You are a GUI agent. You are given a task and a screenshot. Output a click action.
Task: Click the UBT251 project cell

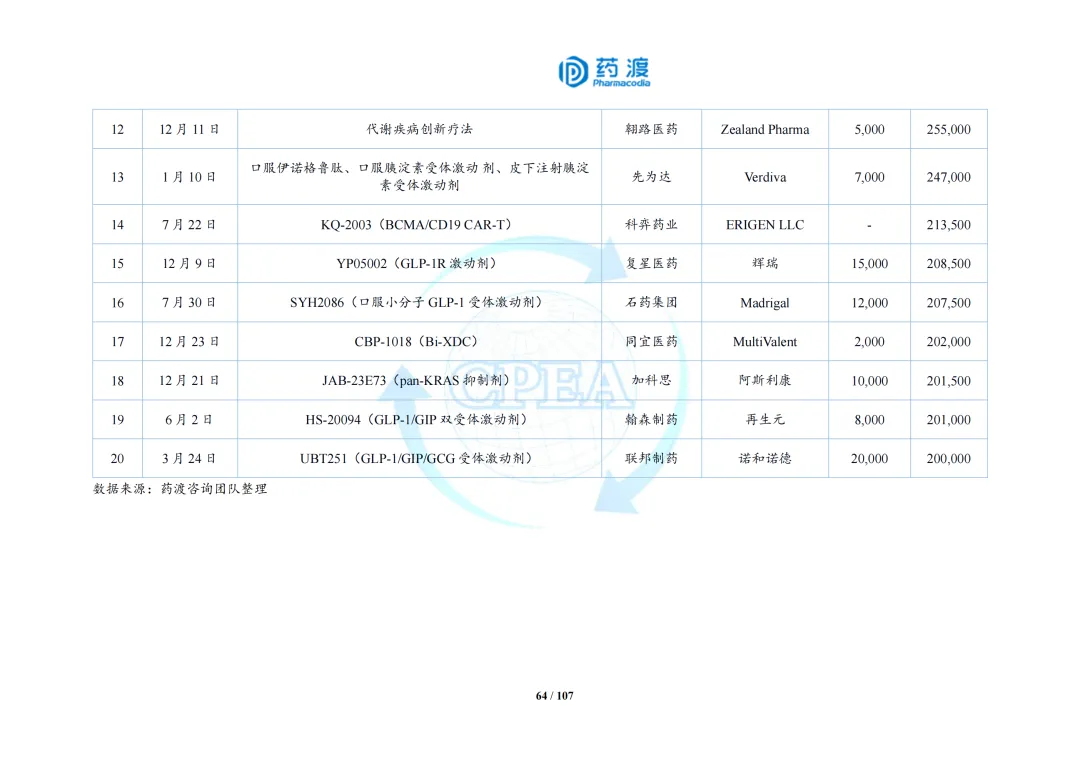click(419, 458)
